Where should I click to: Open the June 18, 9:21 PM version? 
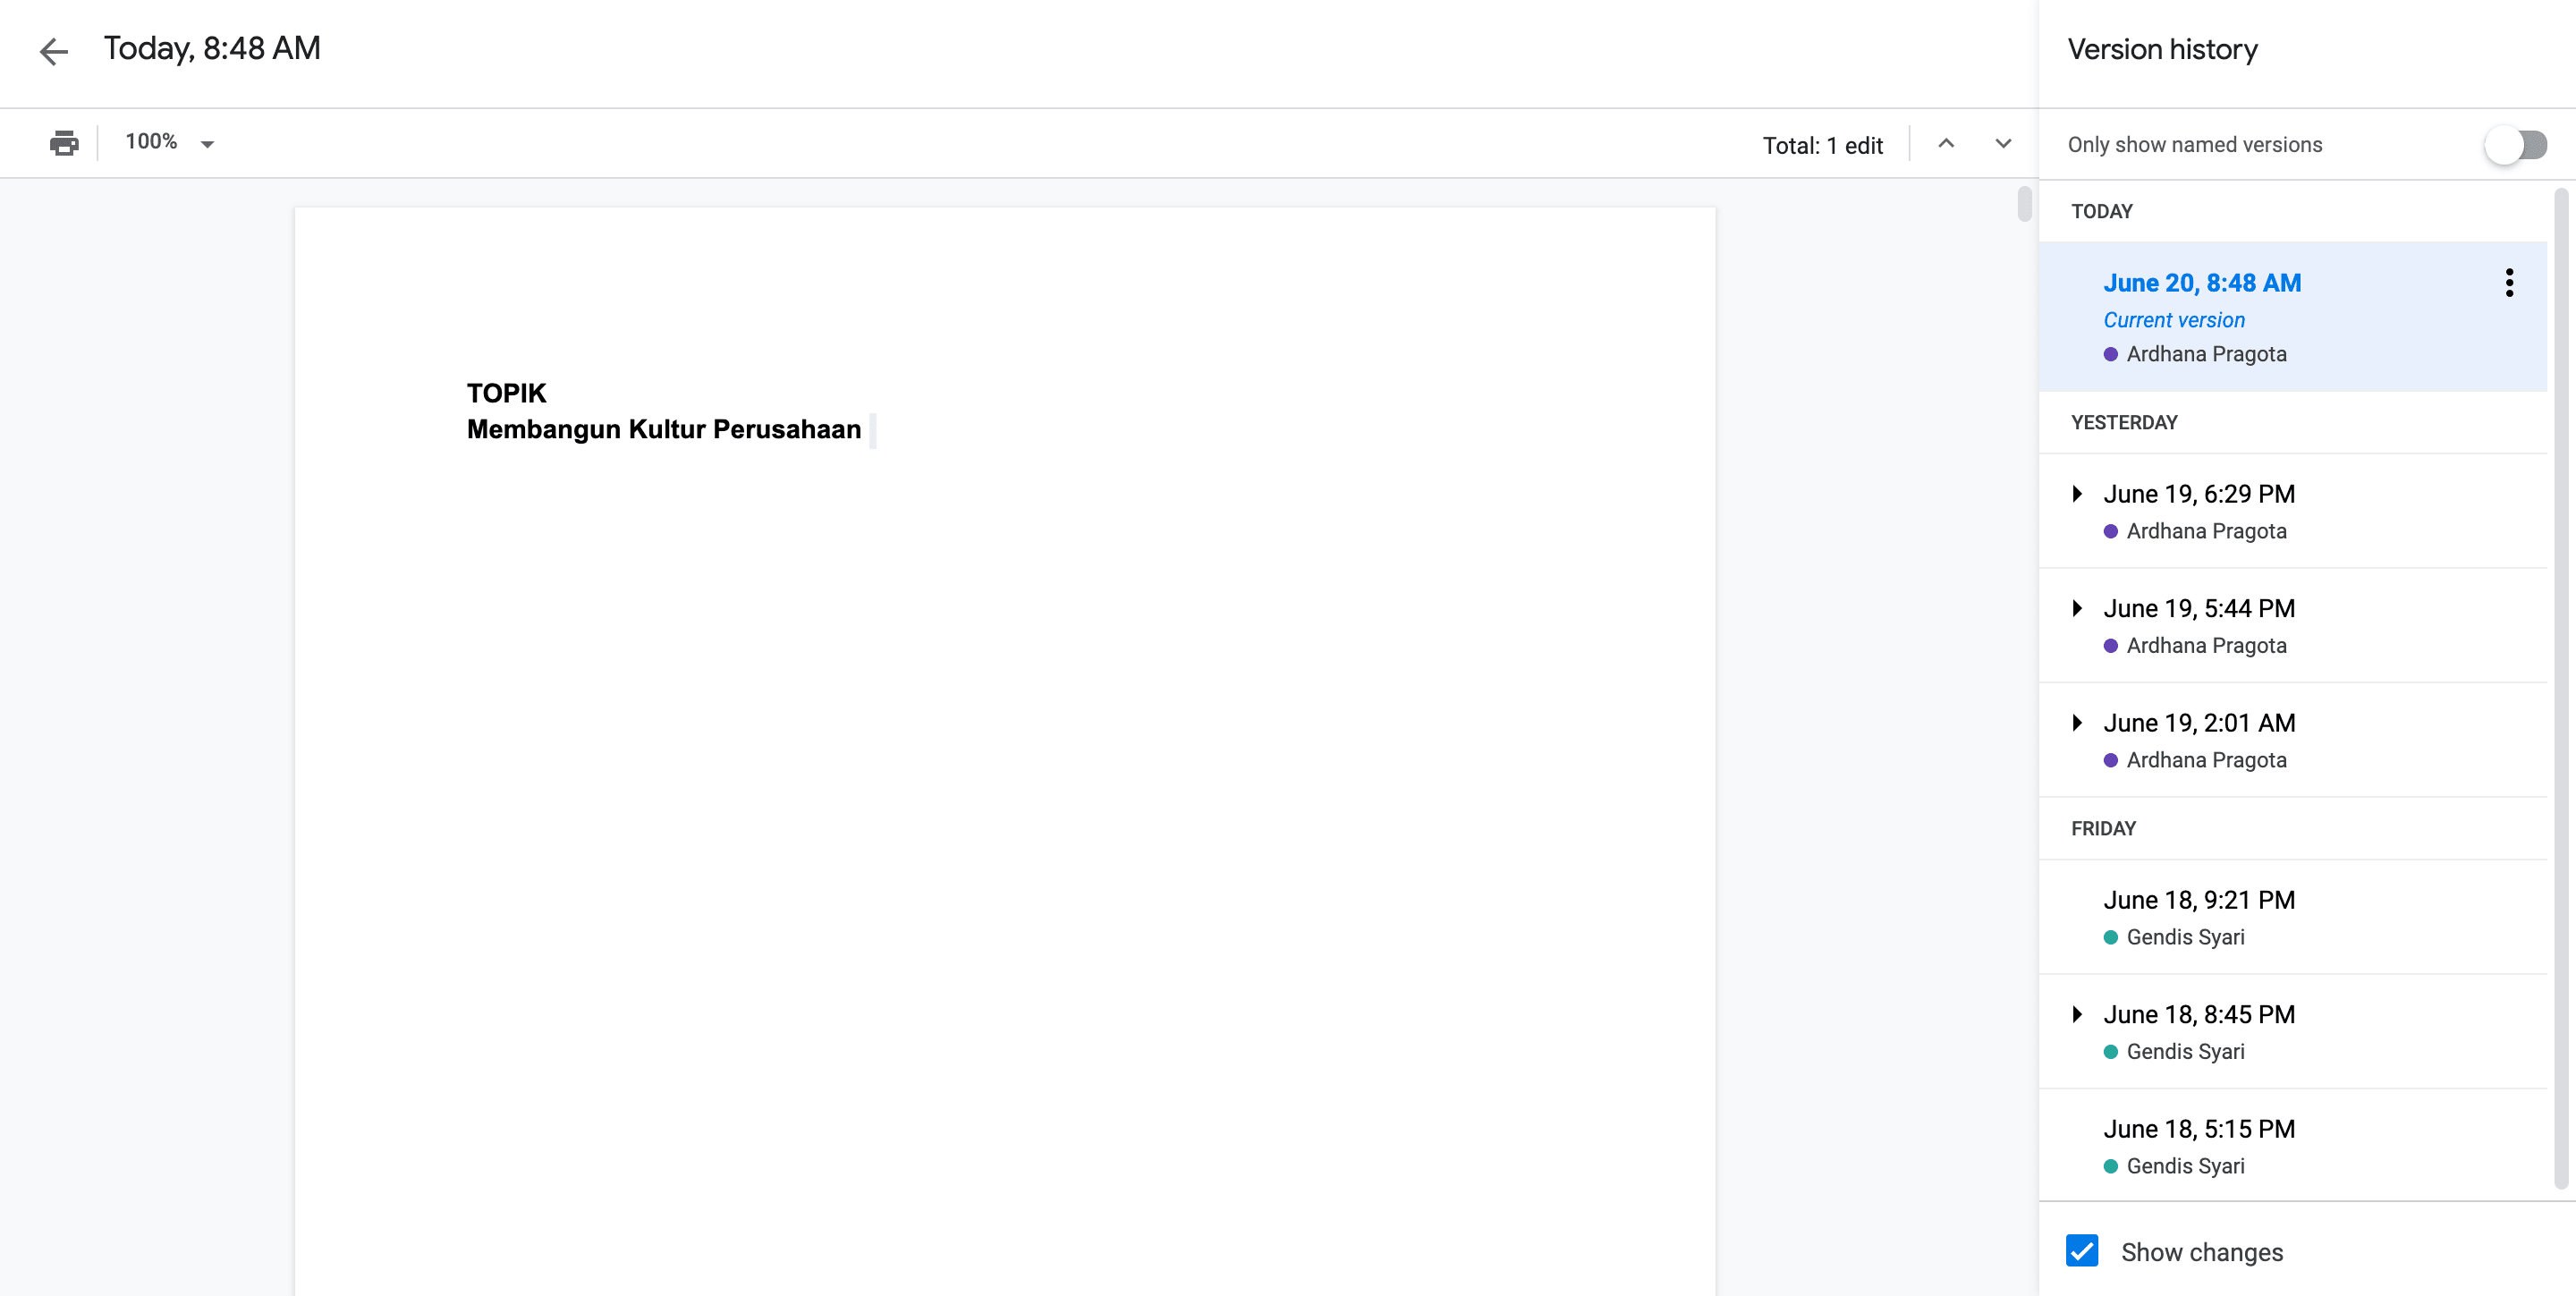pyautogui.click(x=2292, y=917)
